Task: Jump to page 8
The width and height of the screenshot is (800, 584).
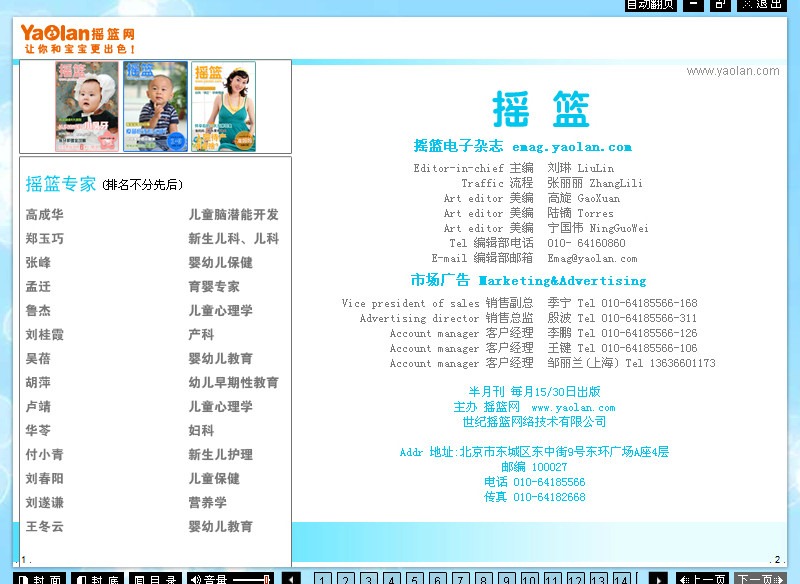Action: 483,579
